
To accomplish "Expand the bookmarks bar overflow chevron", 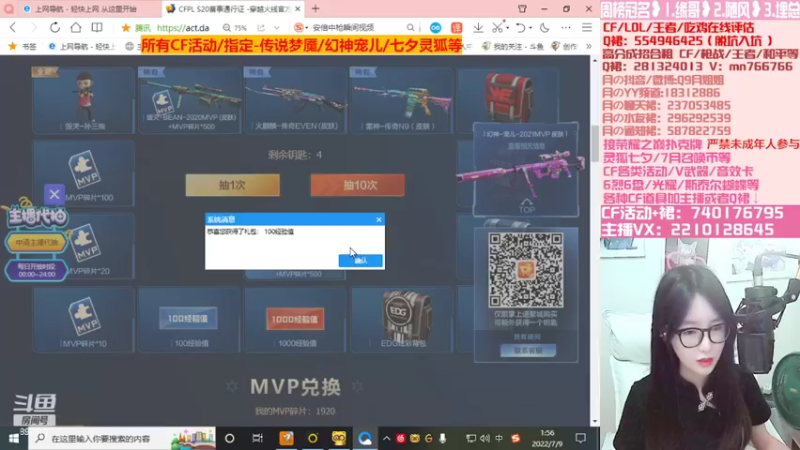I will tap(589, 46).
